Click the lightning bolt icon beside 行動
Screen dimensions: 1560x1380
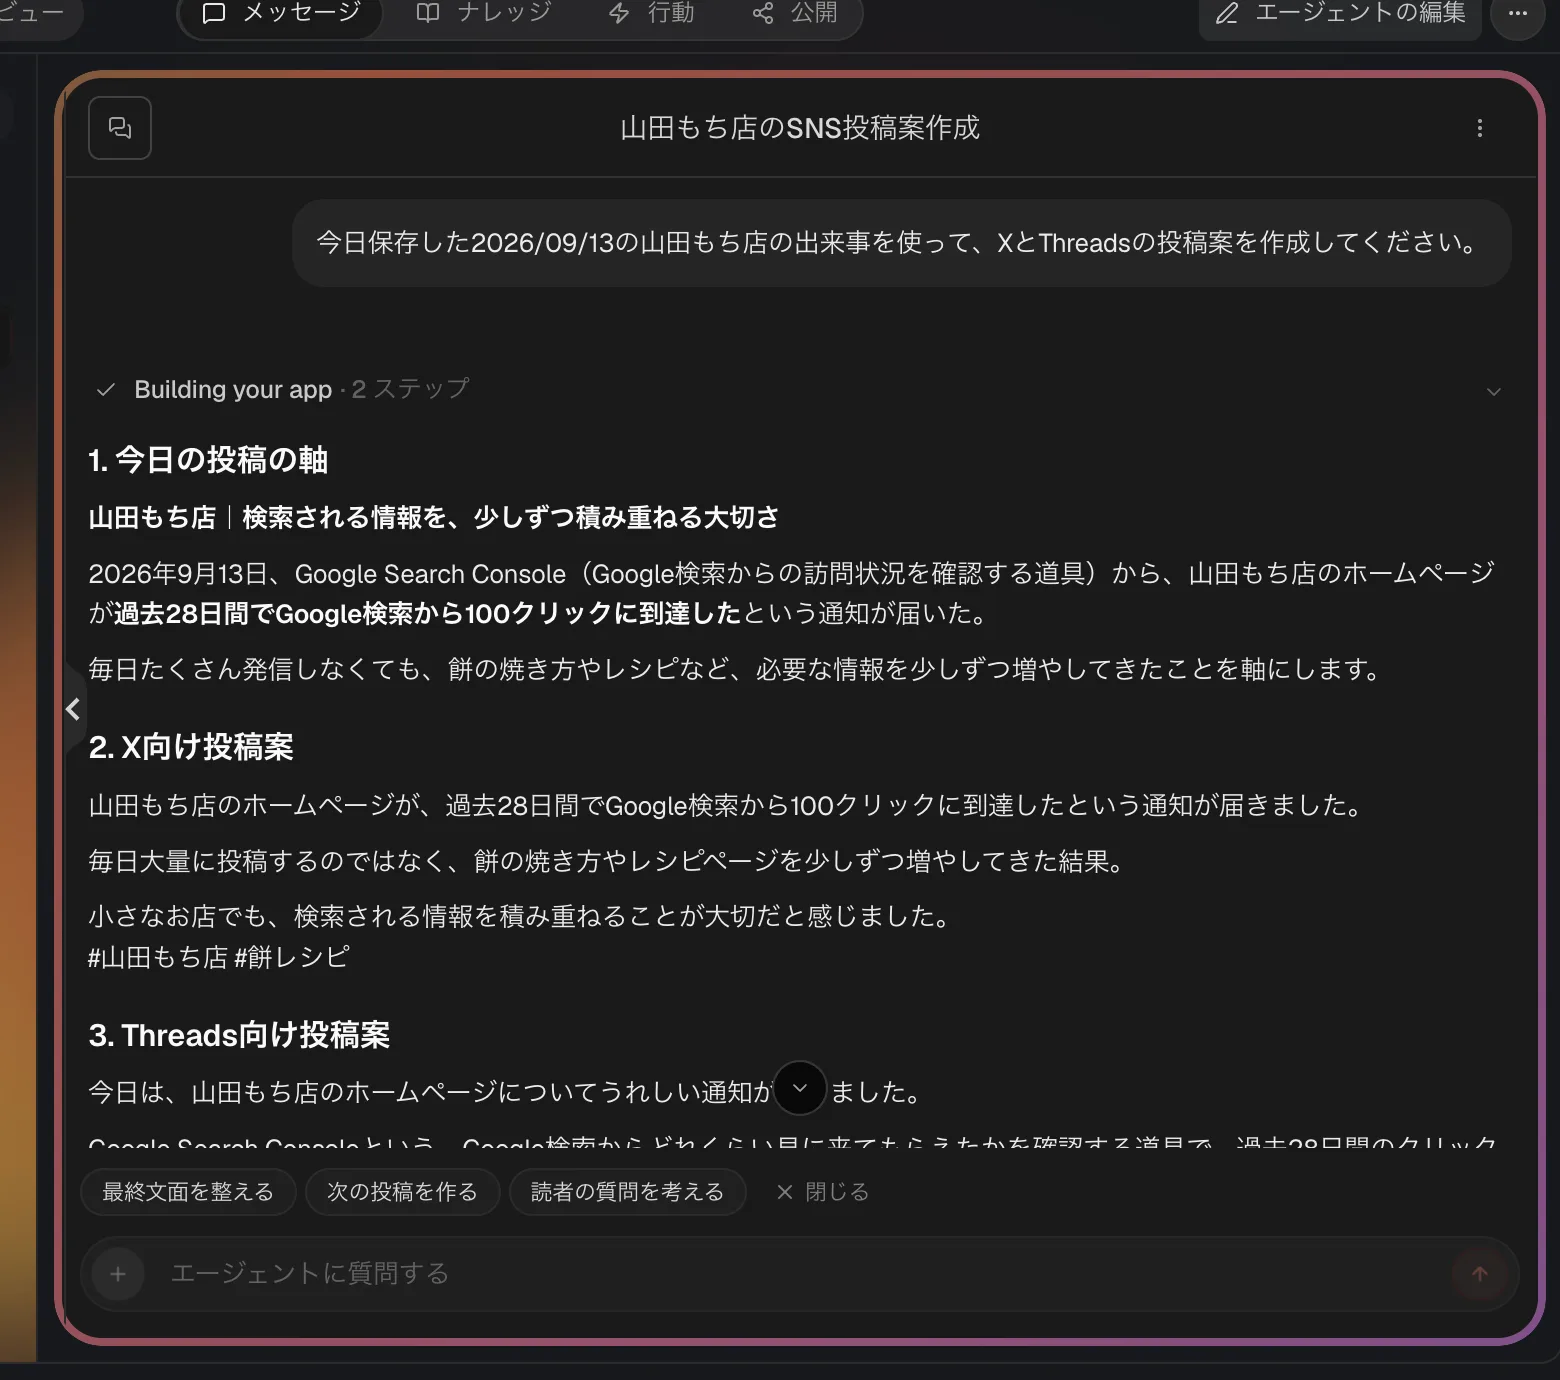coord(619,14)
